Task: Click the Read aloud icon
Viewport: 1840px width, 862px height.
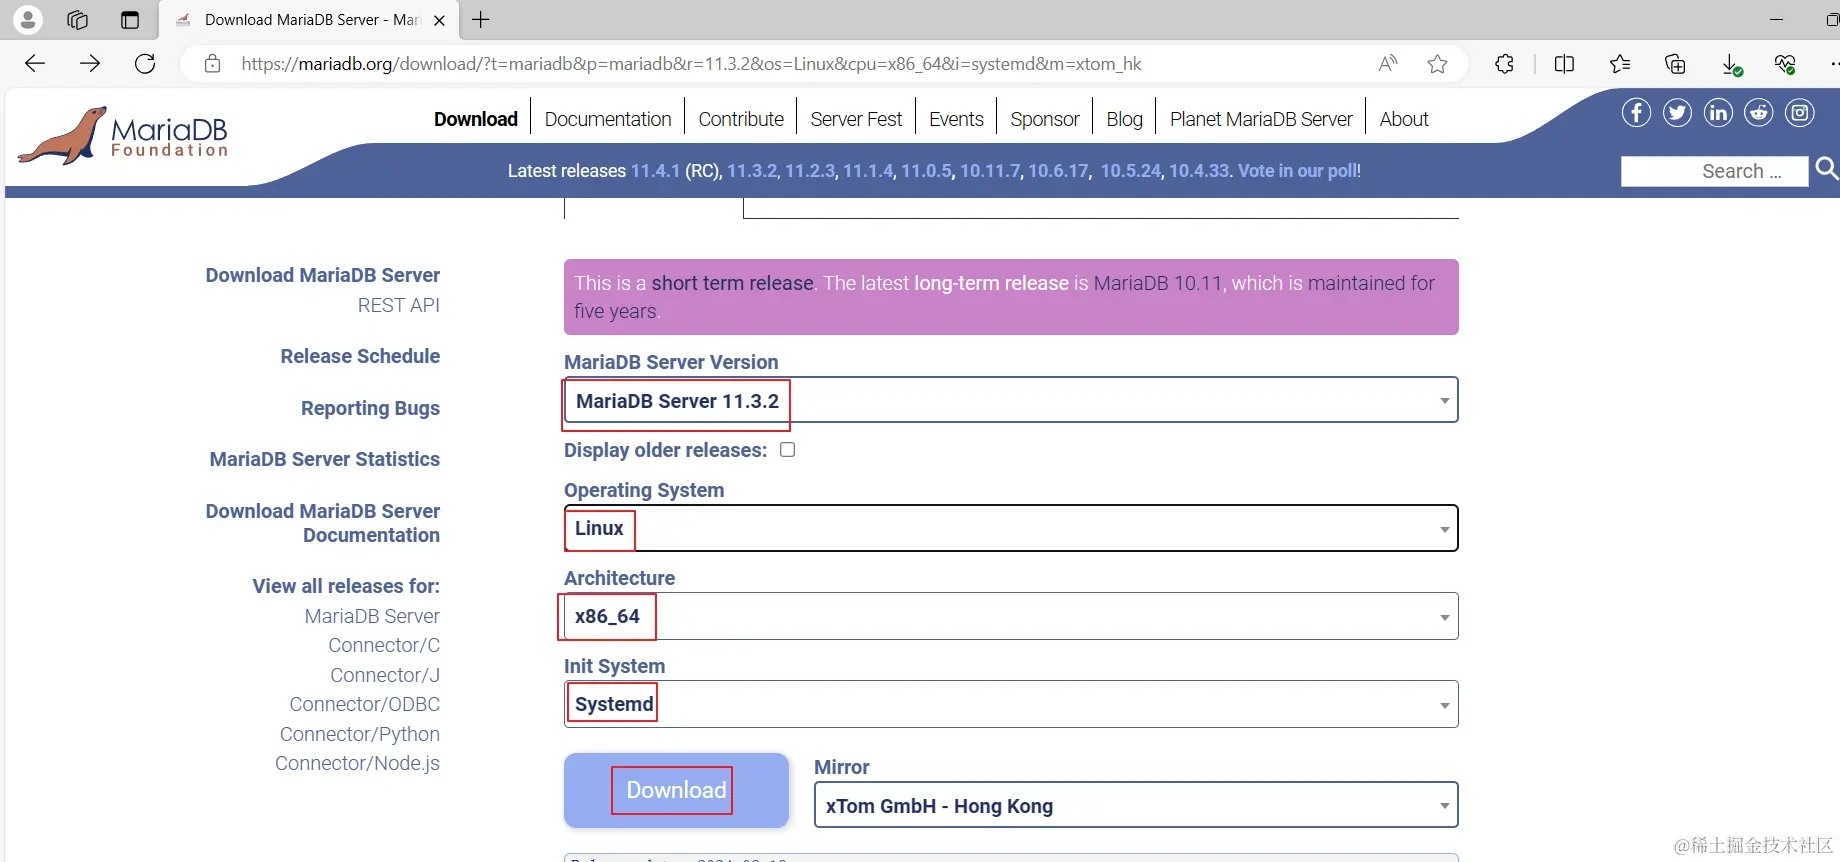Action: pos(1388,64)
